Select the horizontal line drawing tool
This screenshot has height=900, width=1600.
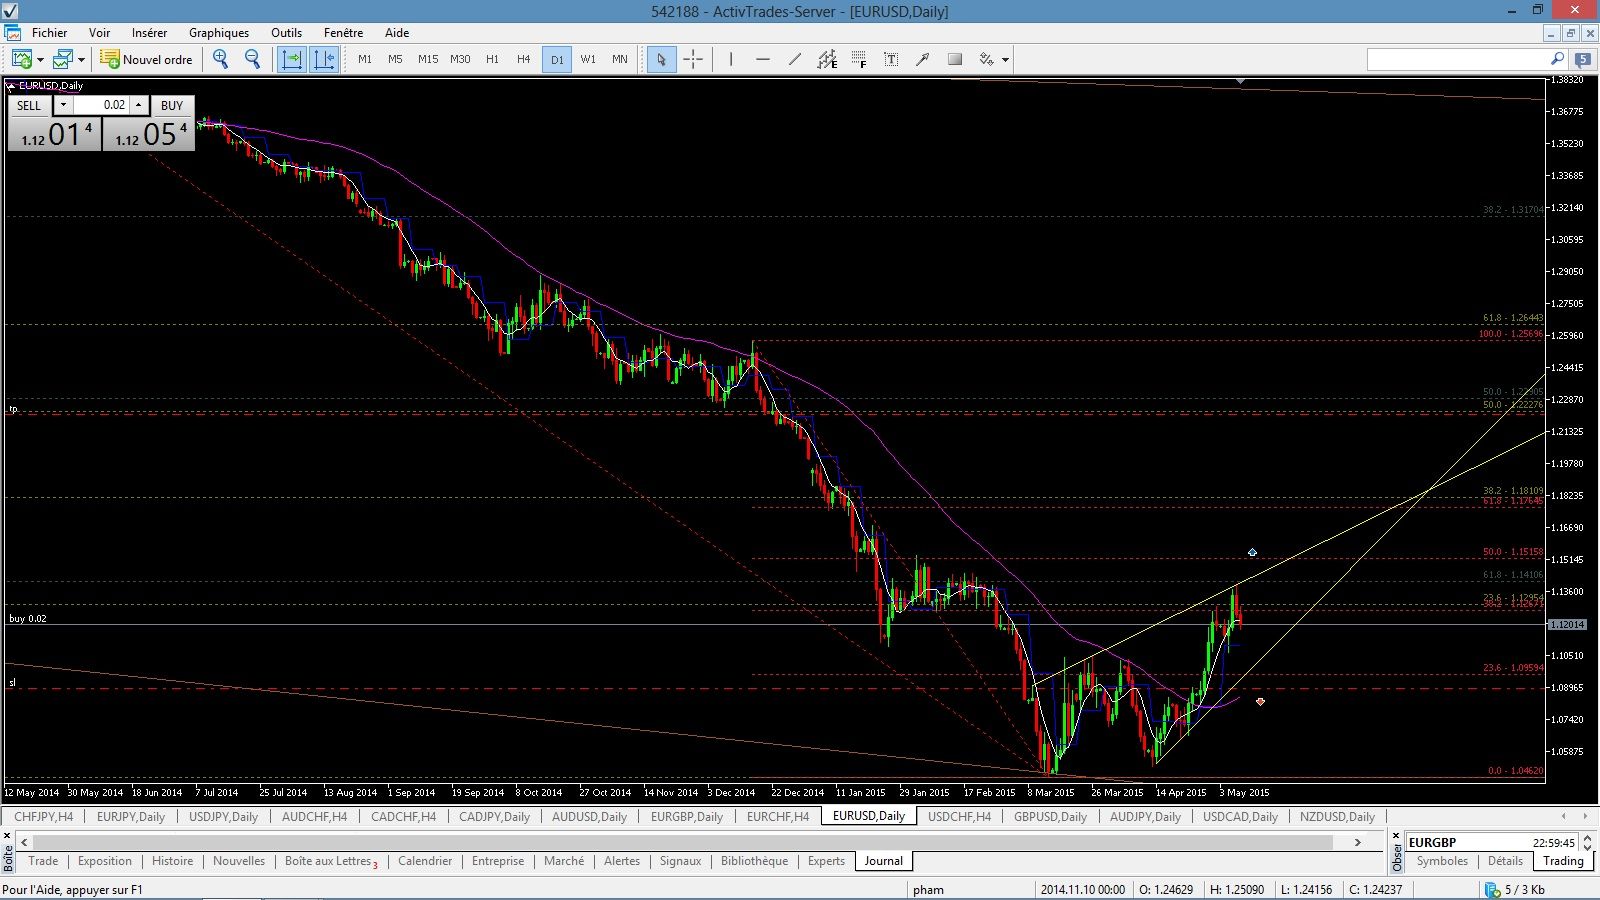pos(763,59)
